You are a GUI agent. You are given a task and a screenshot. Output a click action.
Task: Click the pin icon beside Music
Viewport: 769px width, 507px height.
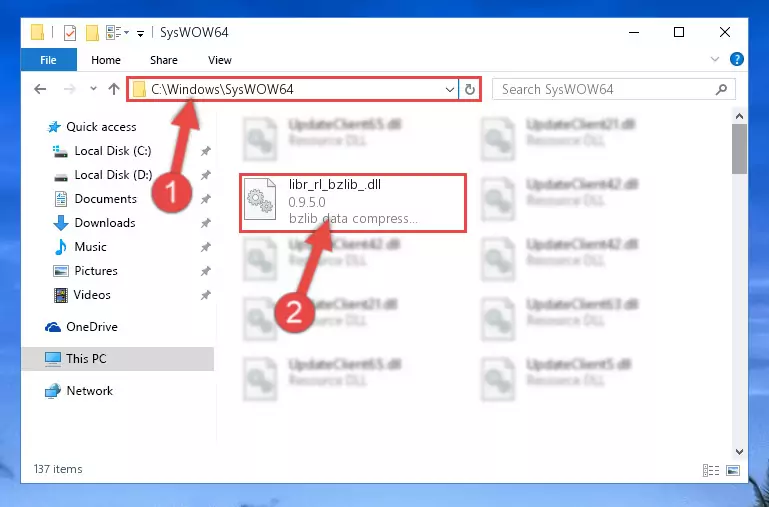tap(205, 248)
